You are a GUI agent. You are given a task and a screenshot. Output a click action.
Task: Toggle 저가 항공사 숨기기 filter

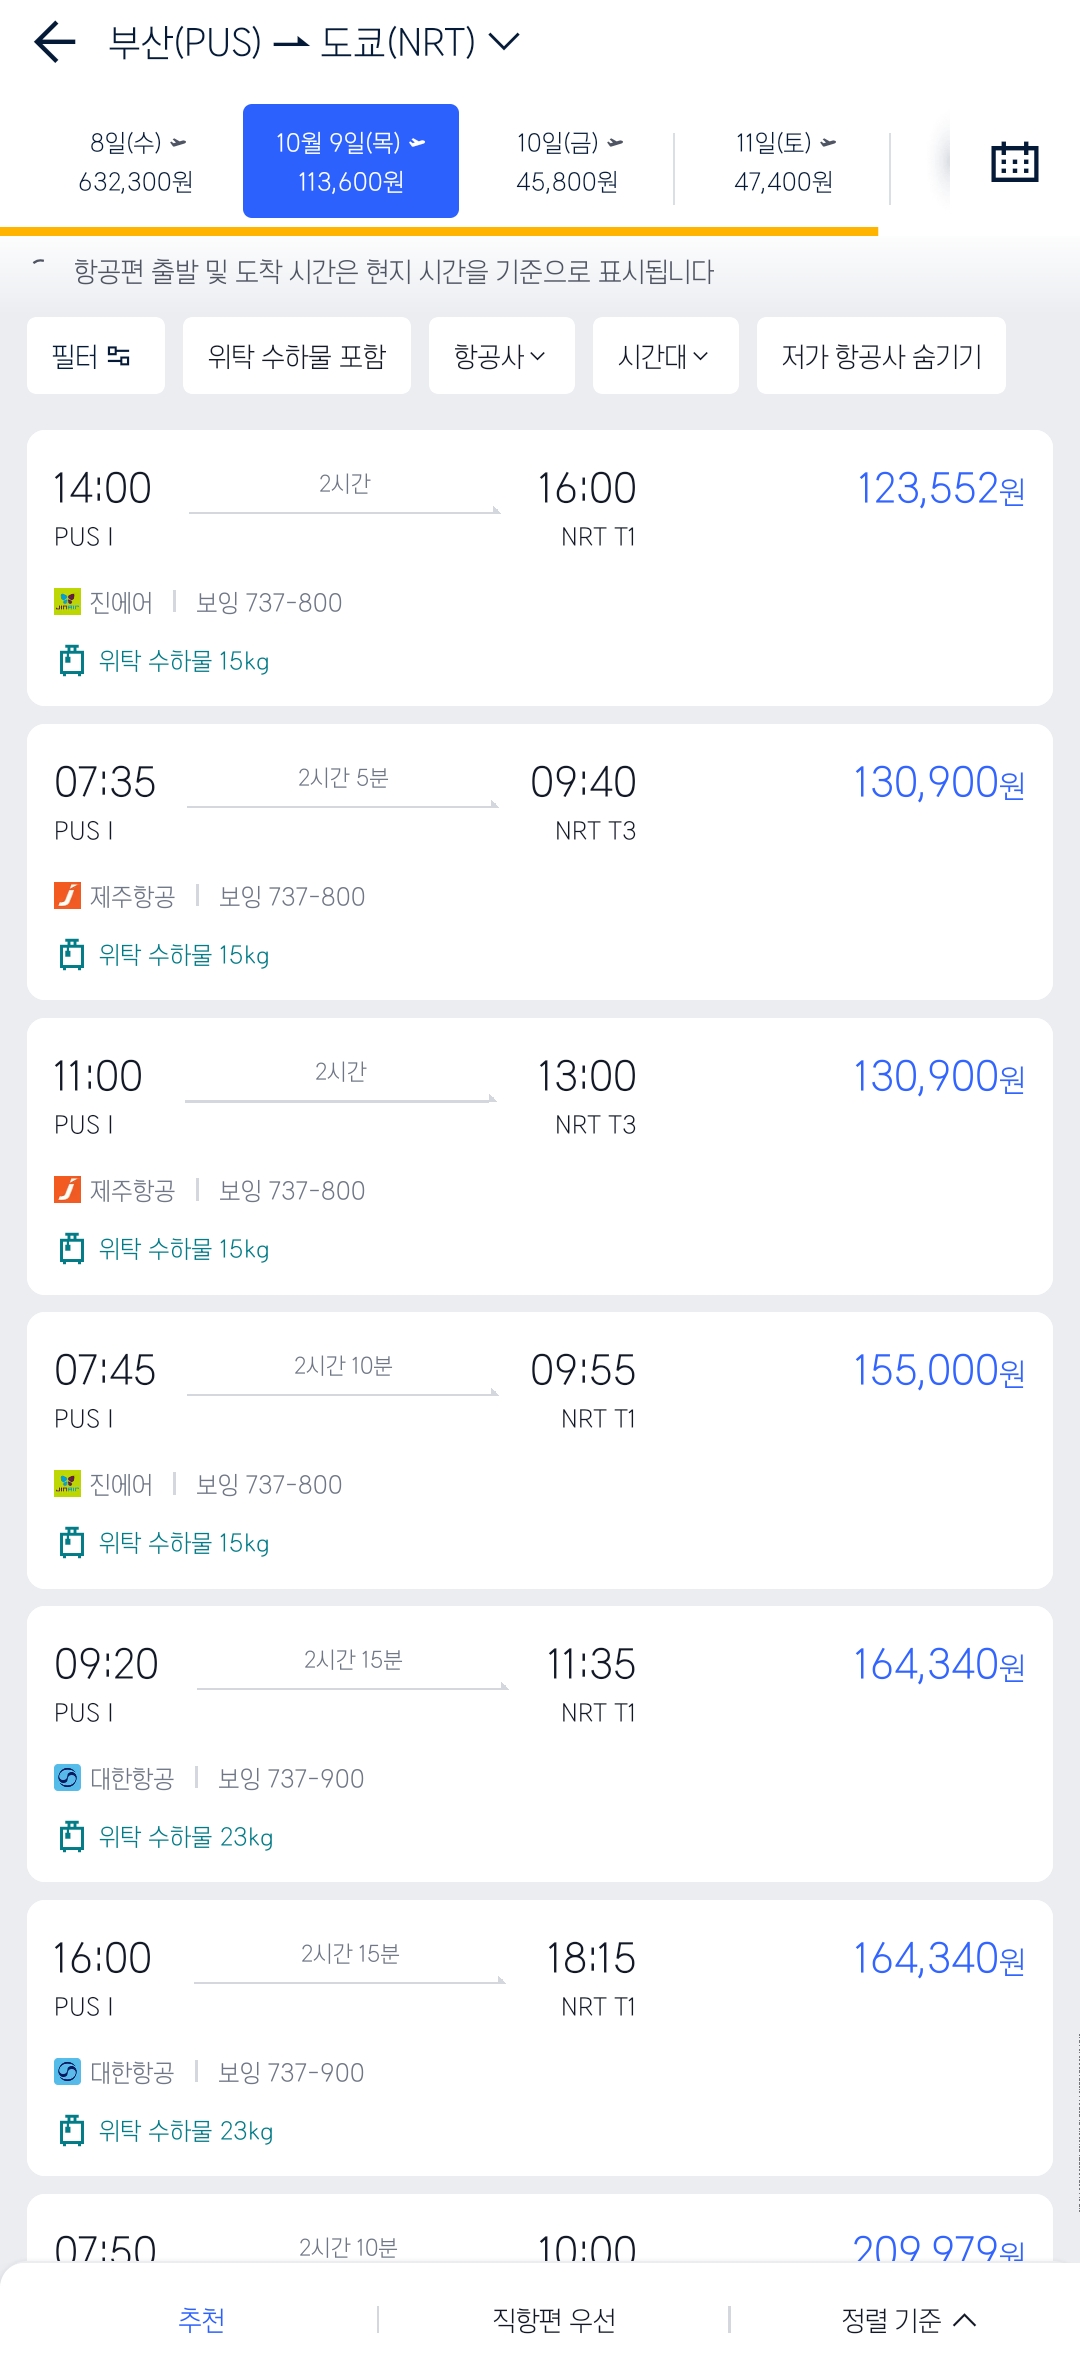click(881, 356)
